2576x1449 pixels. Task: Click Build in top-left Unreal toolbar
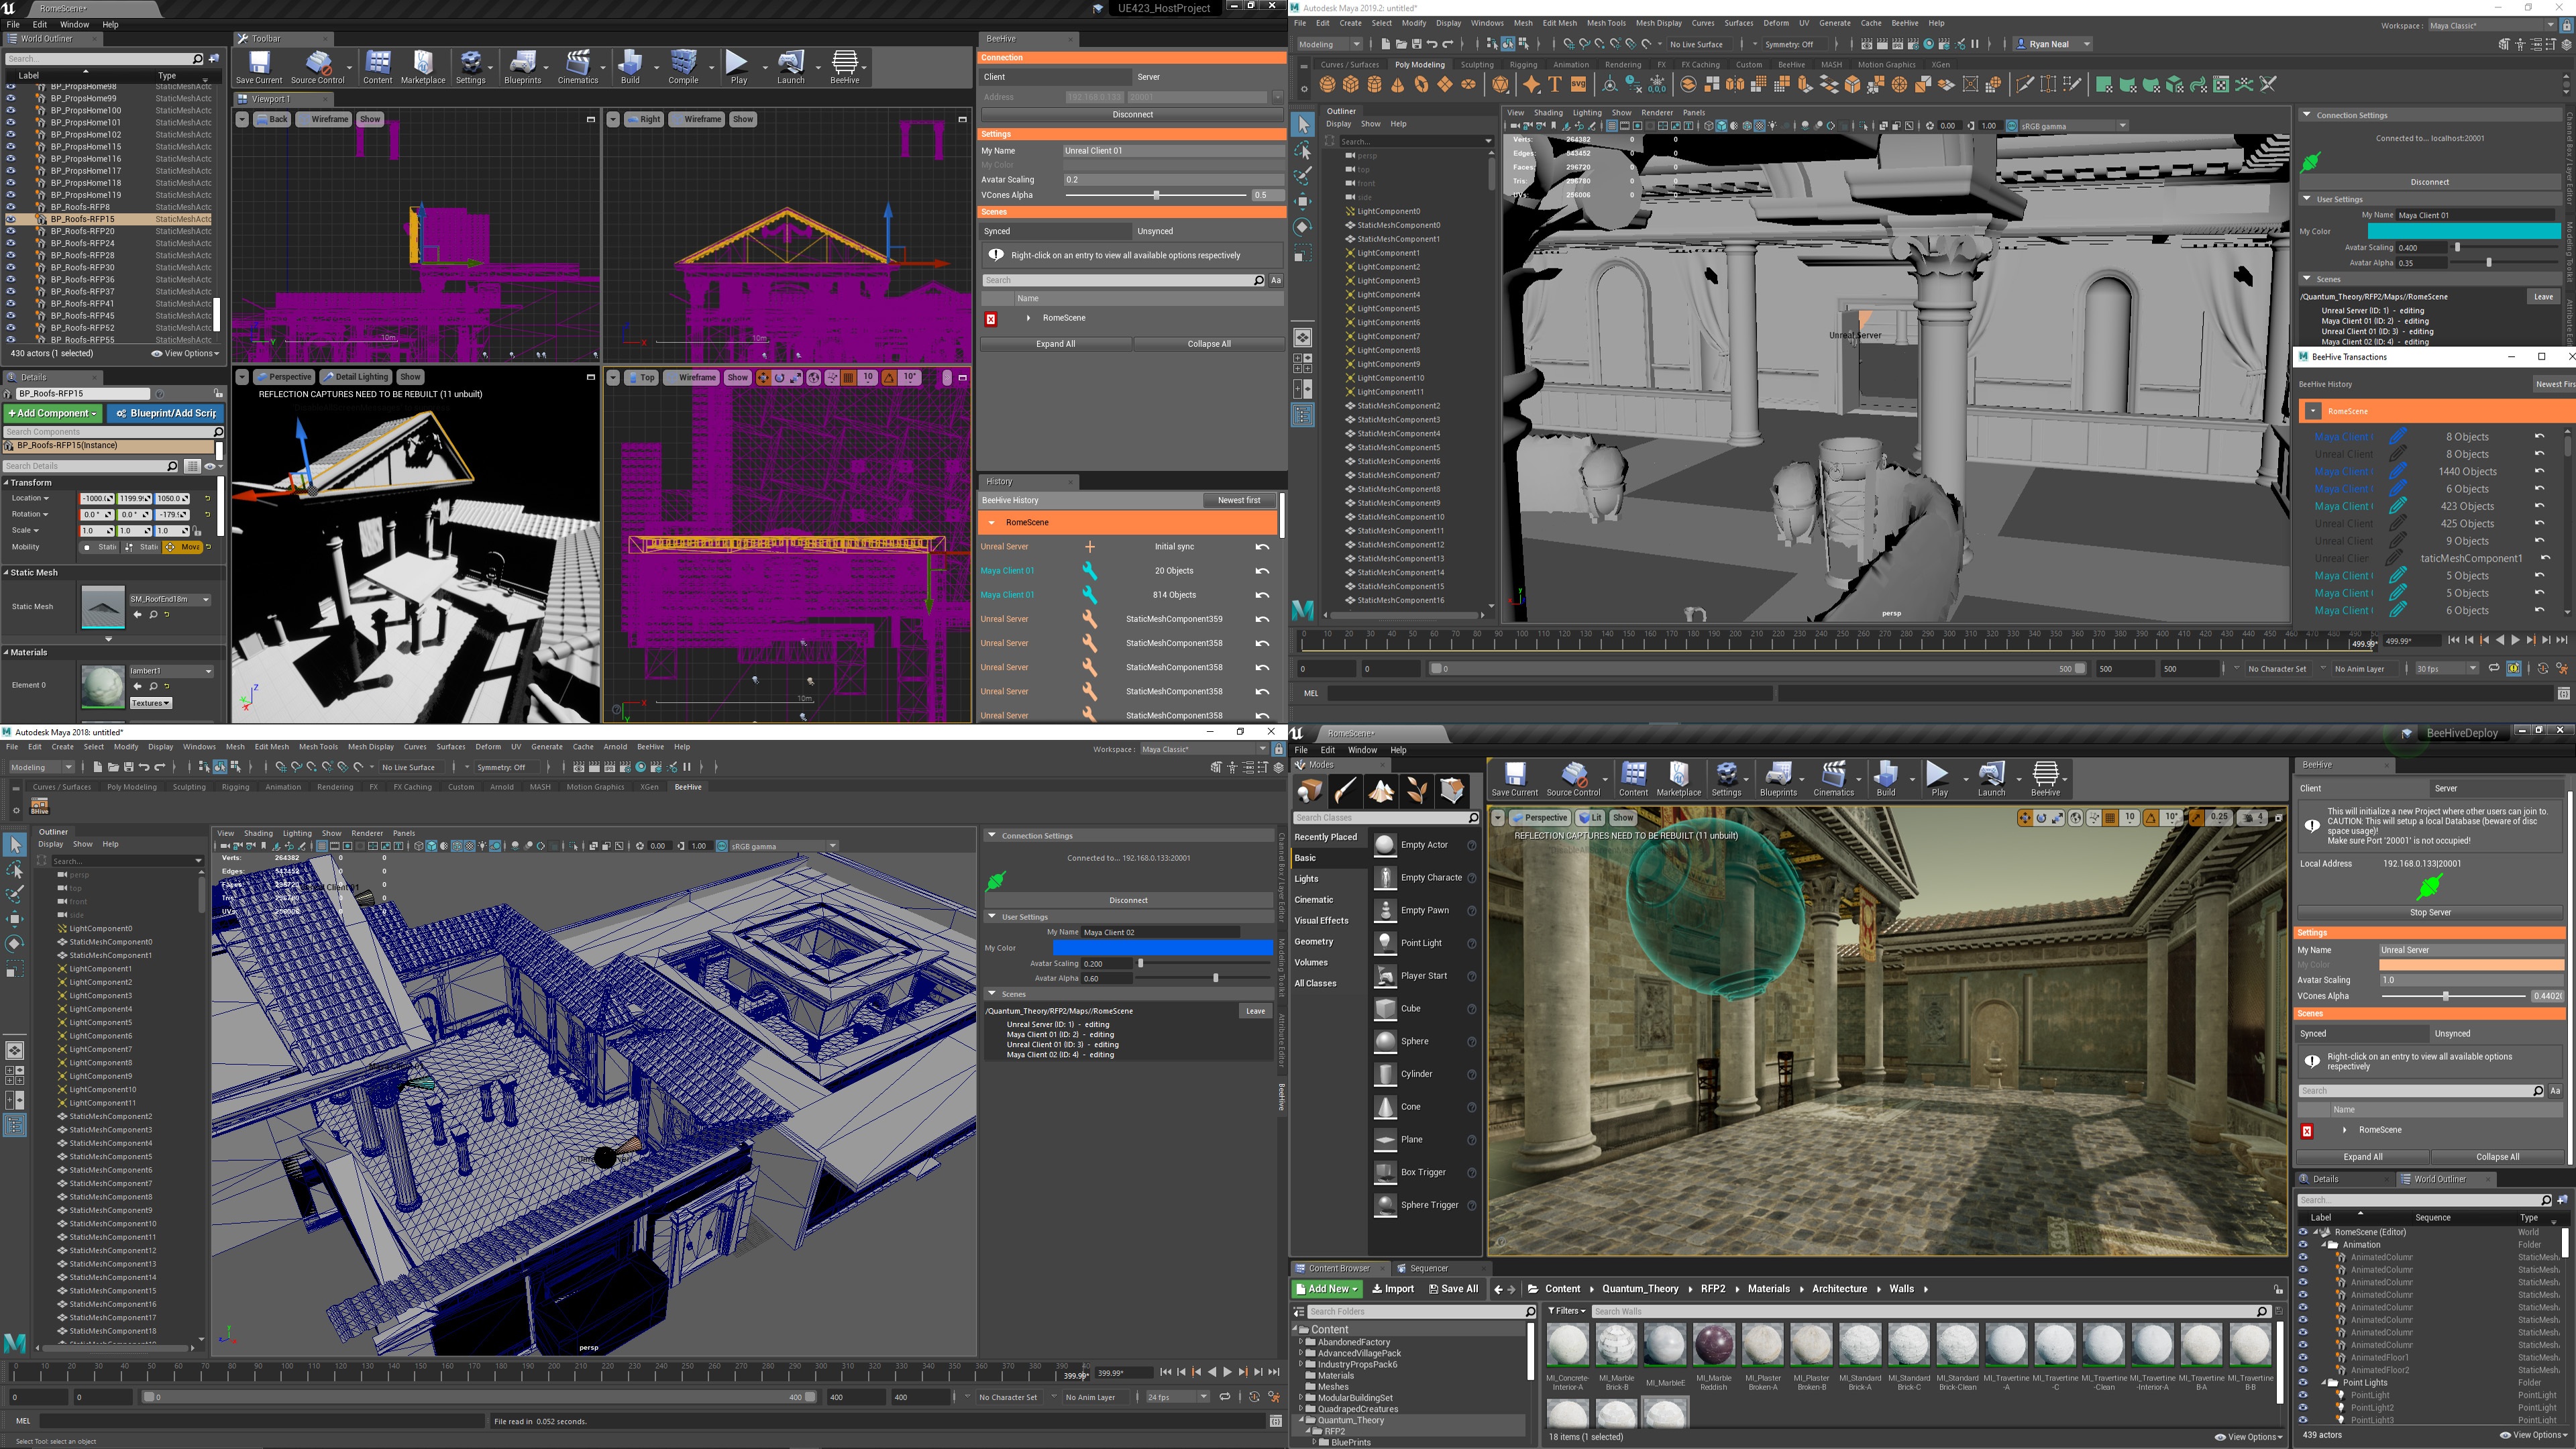pos(630,67)
